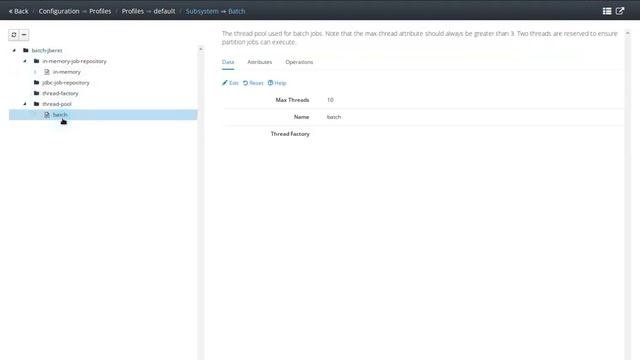
Task: Collapse the batch-jberet root node arrow
Action: (14, 50)
